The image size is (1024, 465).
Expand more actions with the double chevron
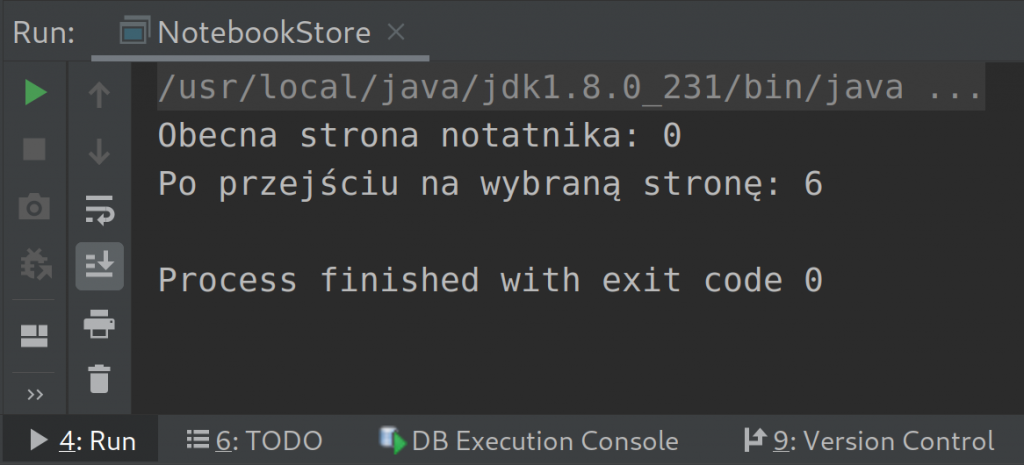pyautogui.click(x=35, y=394)
